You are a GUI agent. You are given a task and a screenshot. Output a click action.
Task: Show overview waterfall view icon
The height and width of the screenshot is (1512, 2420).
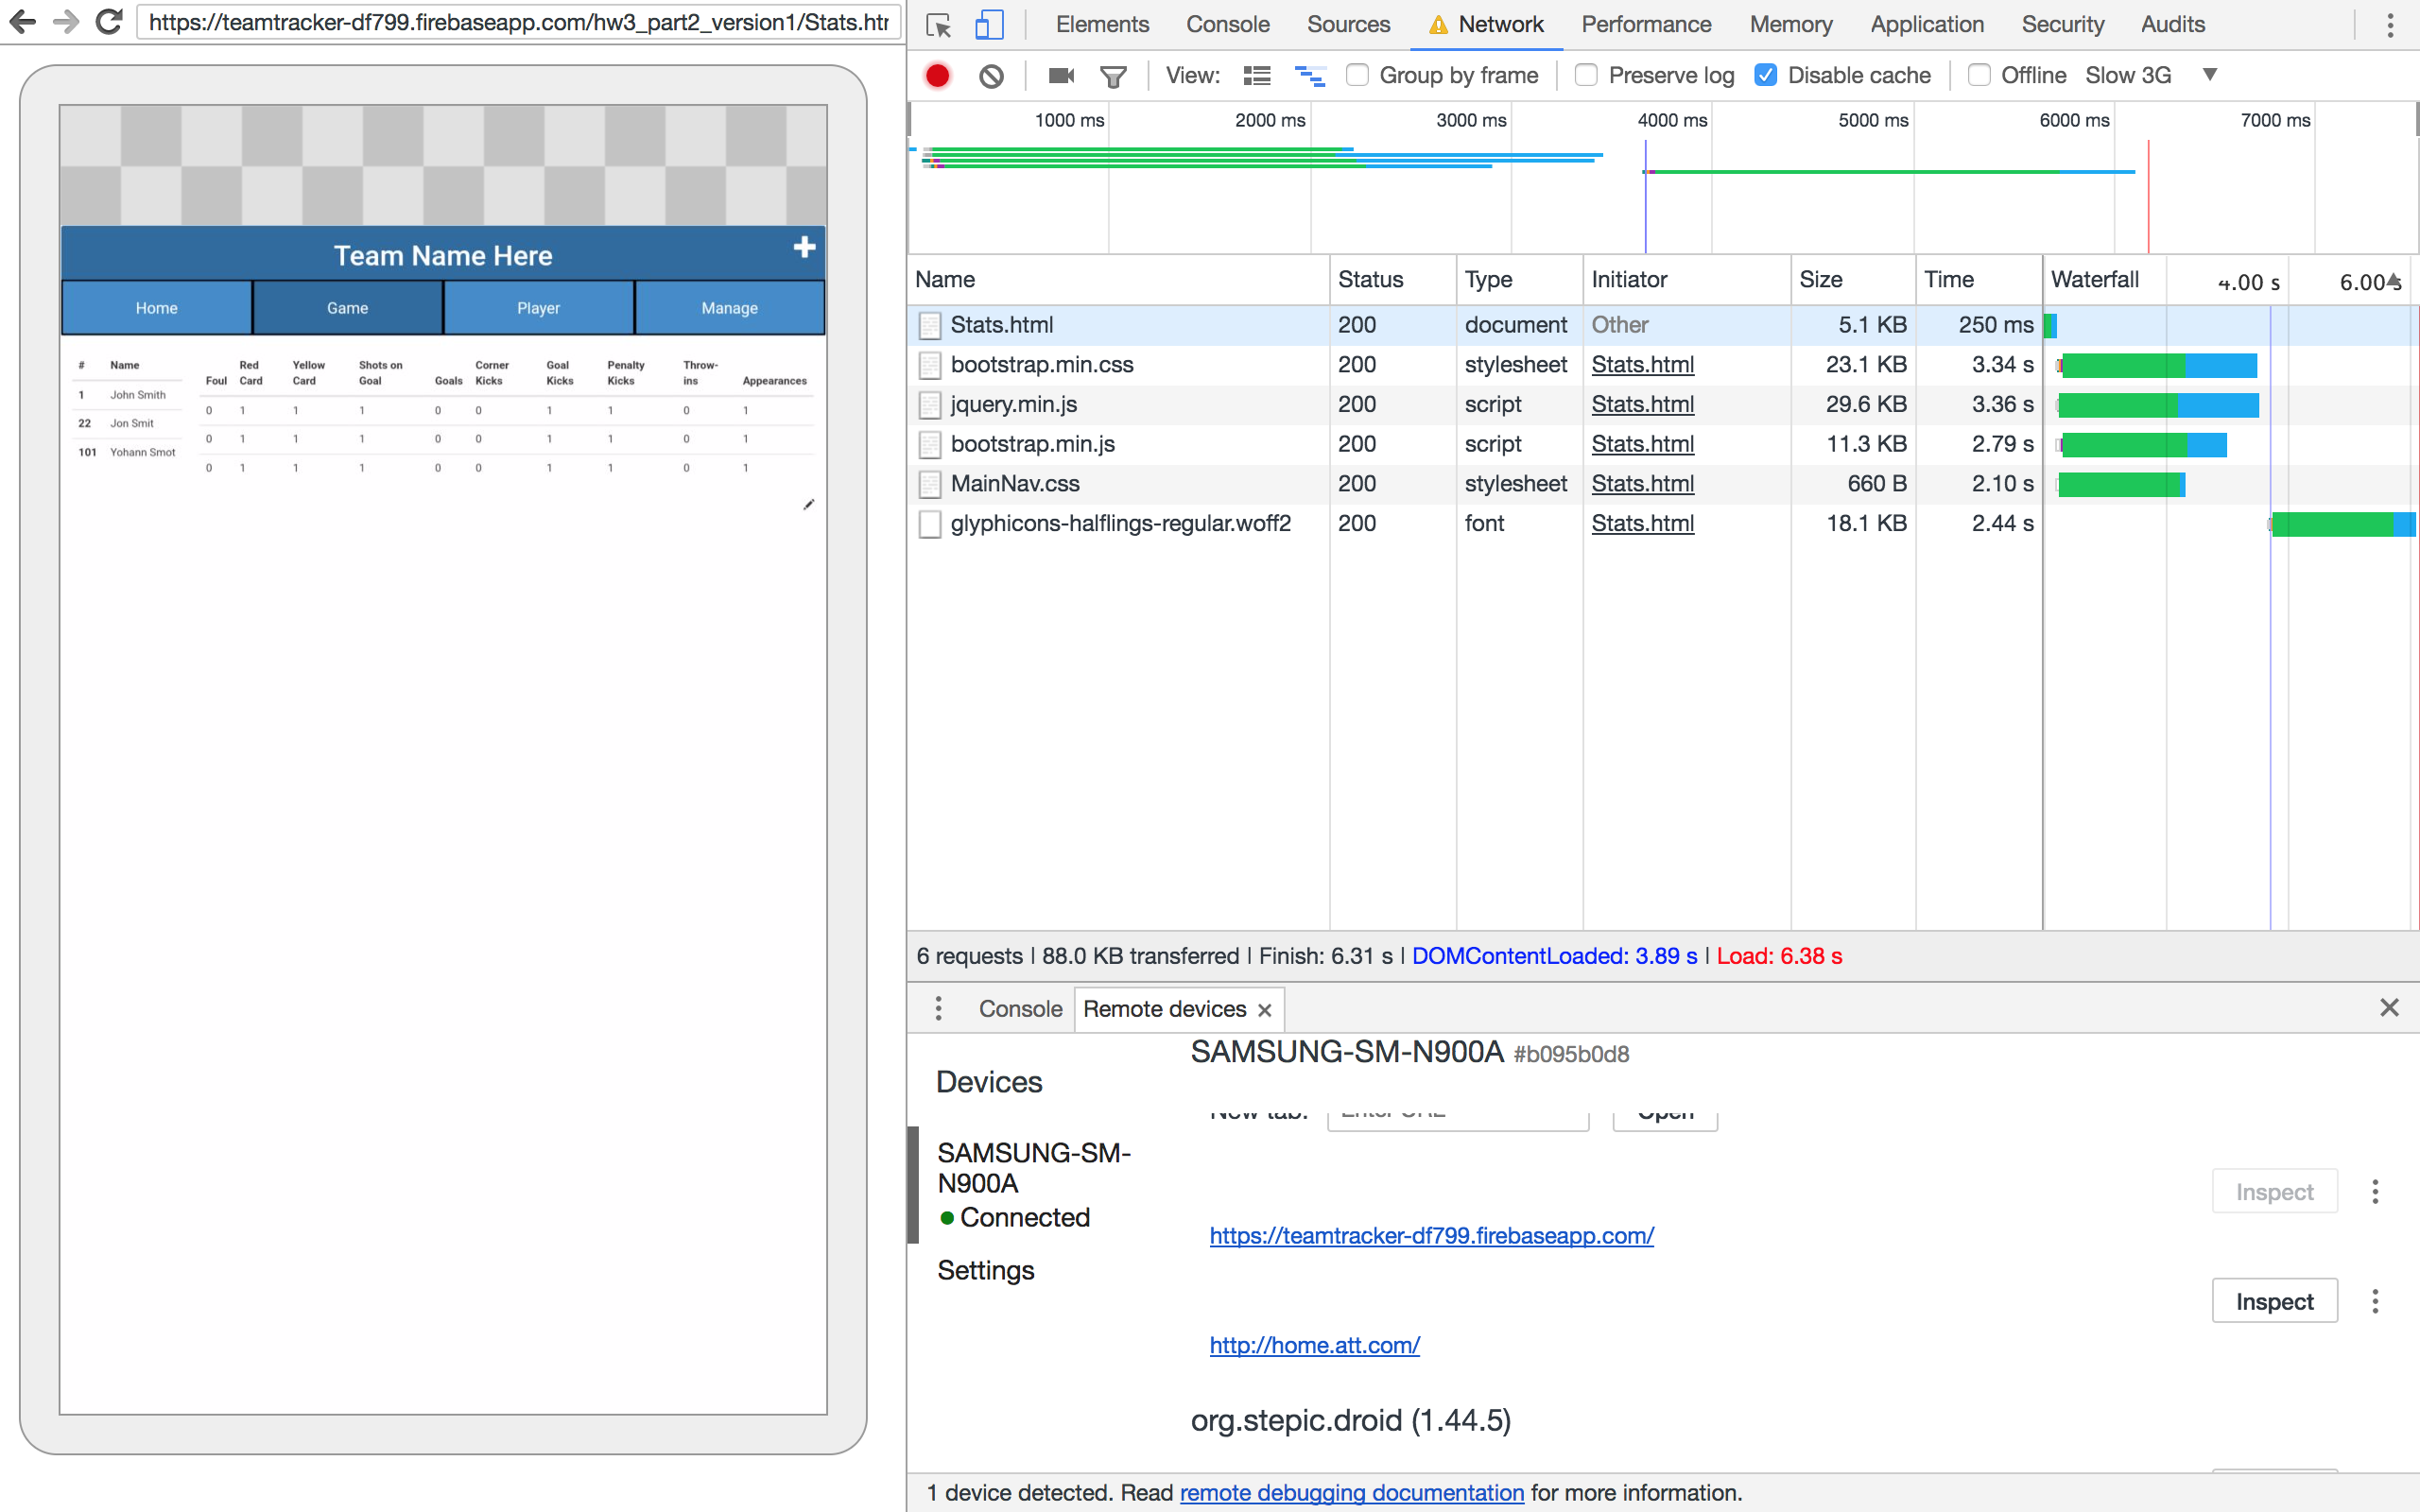1310,76
